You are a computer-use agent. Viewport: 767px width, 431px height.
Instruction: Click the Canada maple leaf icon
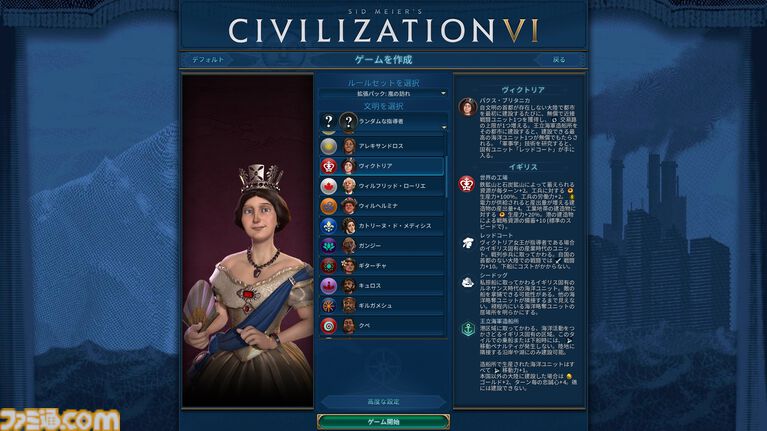click(329, 186)
